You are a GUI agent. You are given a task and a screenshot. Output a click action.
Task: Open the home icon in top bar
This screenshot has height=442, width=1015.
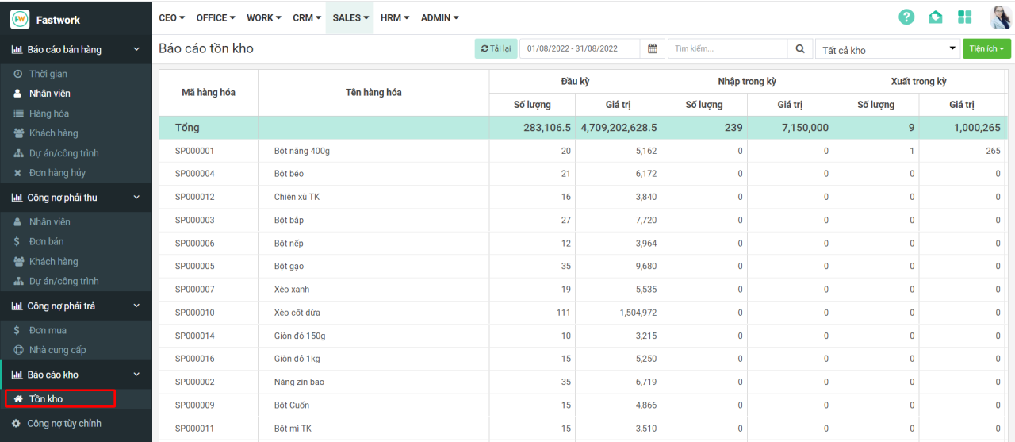tap(935, 18)
